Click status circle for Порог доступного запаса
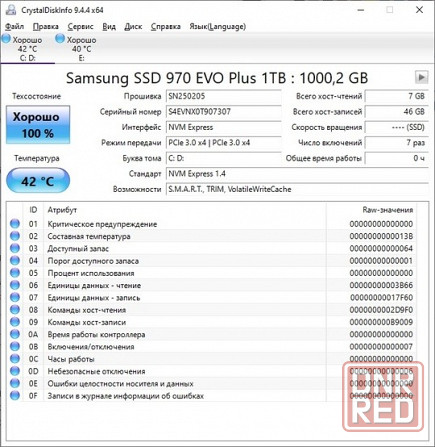The width and height of the screenshot is (435, 447). coord(15,261)
